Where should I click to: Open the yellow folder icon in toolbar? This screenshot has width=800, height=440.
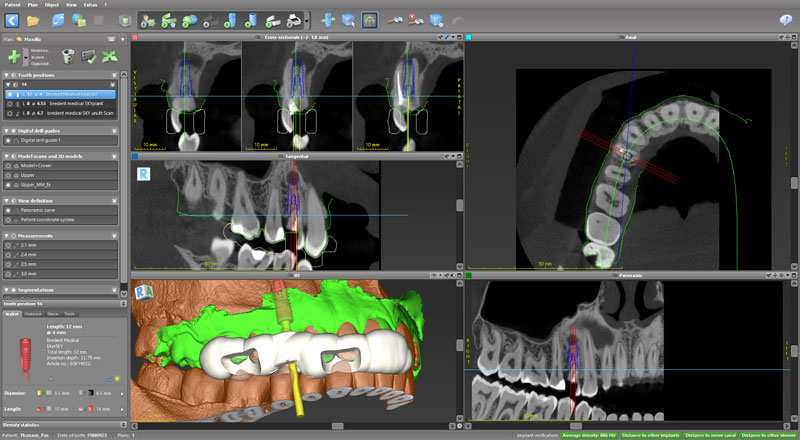pyautogui.click(x=34, y=19)
